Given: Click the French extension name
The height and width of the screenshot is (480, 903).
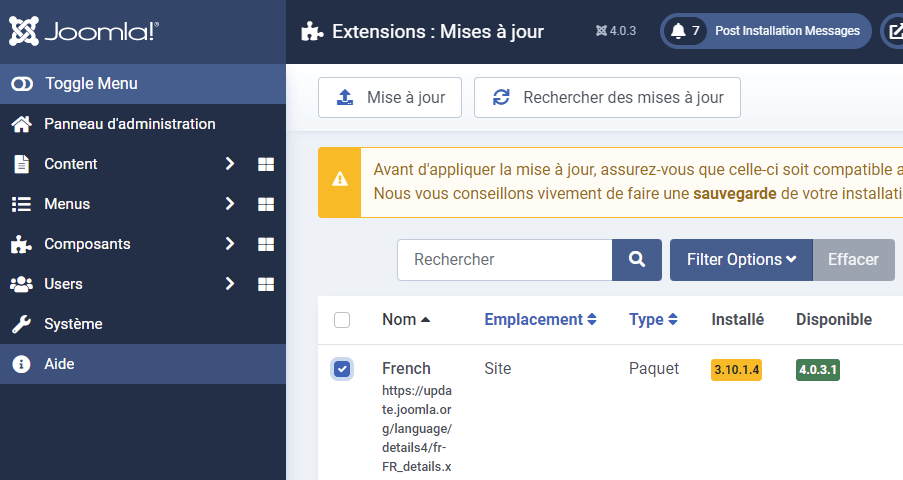Looking at the screenshot, I should tap(407, 369).
